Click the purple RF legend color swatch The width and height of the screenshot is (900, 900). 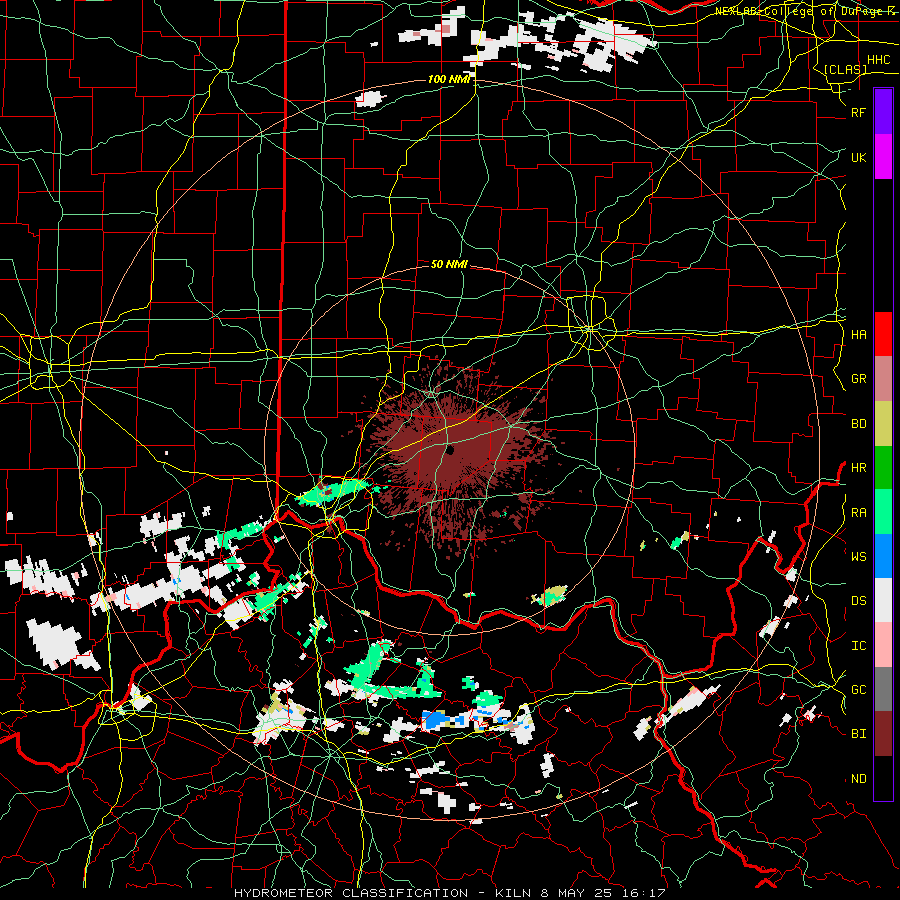[883, 112]
